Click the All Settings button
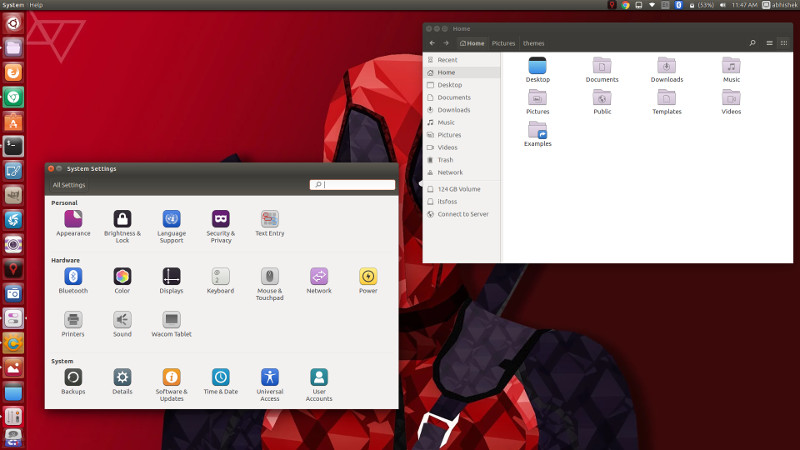The image size is (800, 450). (x=69, y=185)
